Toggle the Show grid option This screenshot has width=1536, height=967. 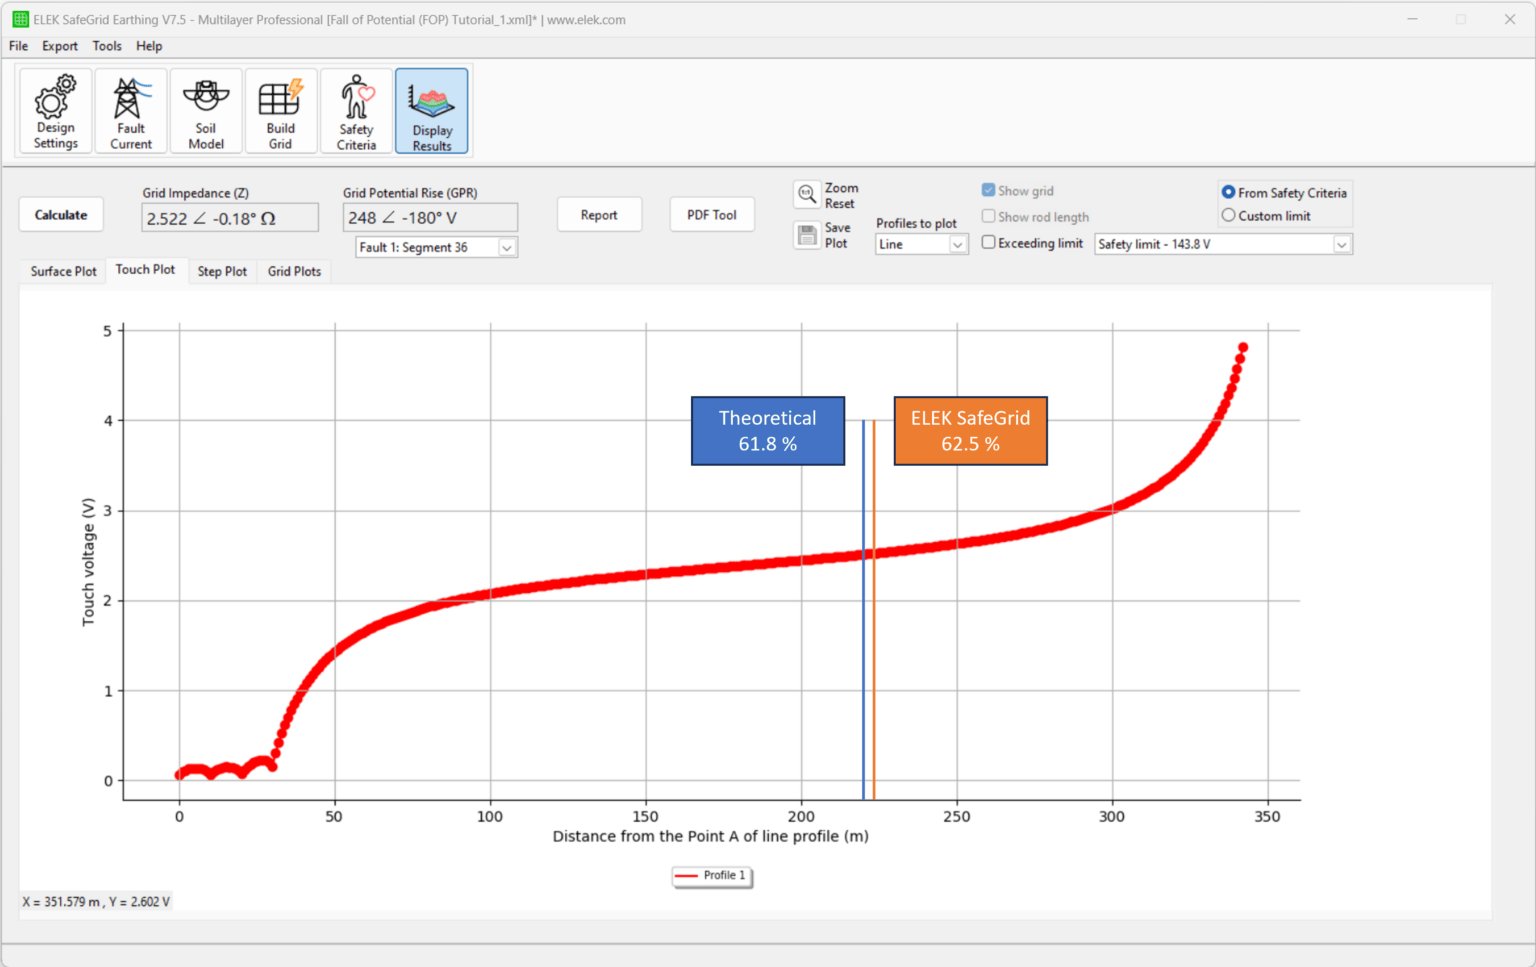[988, 189]
